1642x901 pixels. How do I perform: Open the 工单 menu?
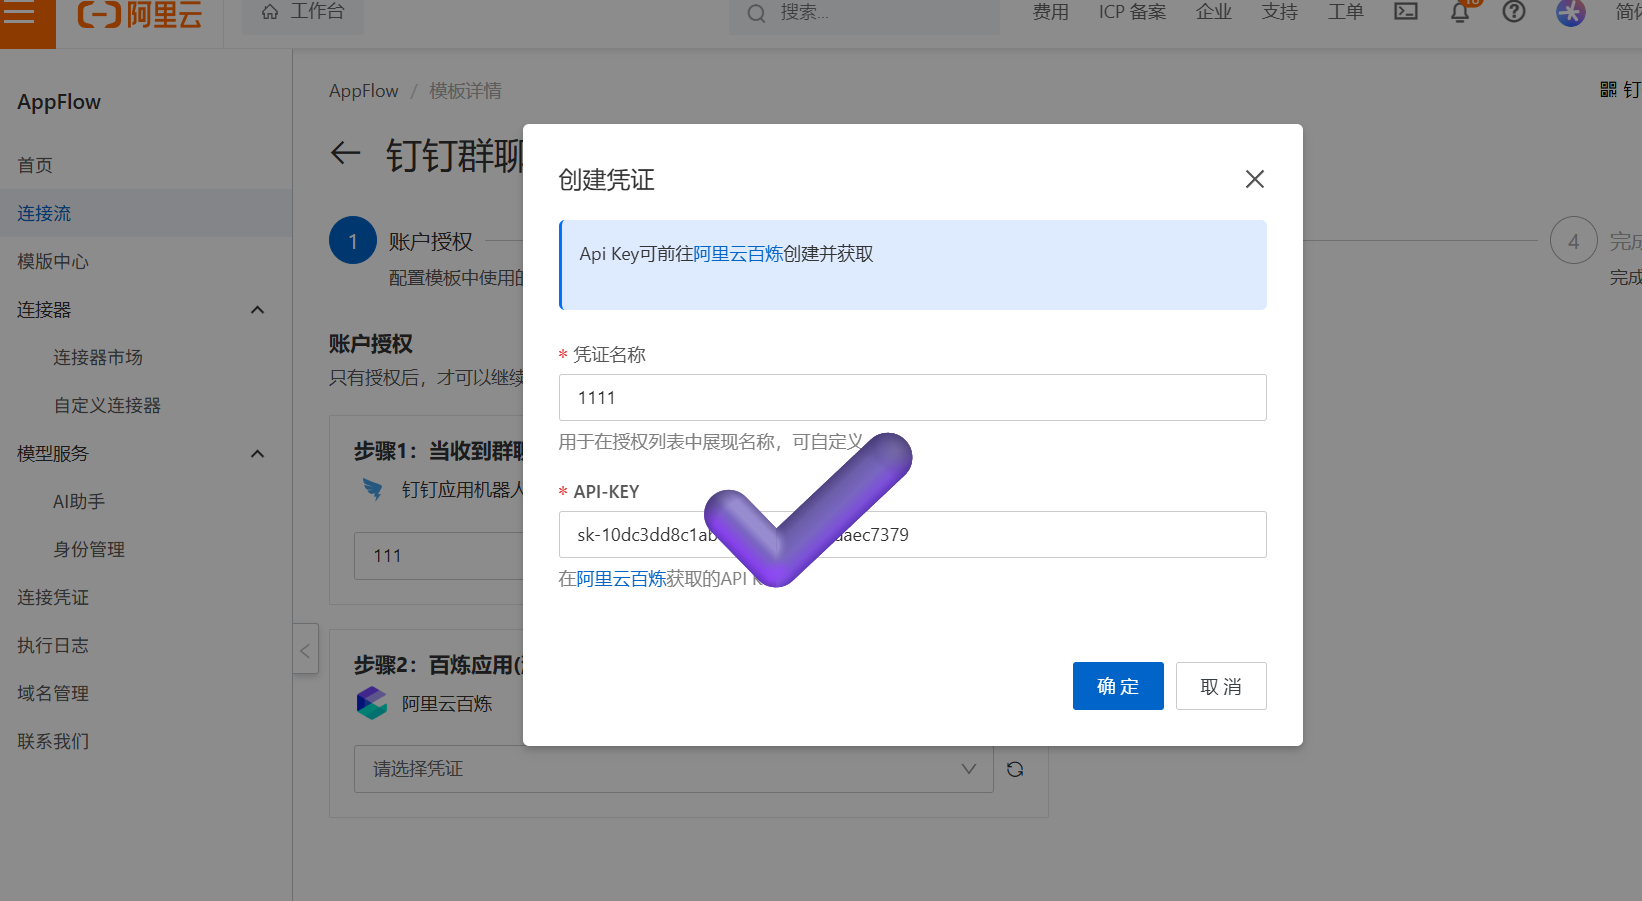click(1345, 12)
